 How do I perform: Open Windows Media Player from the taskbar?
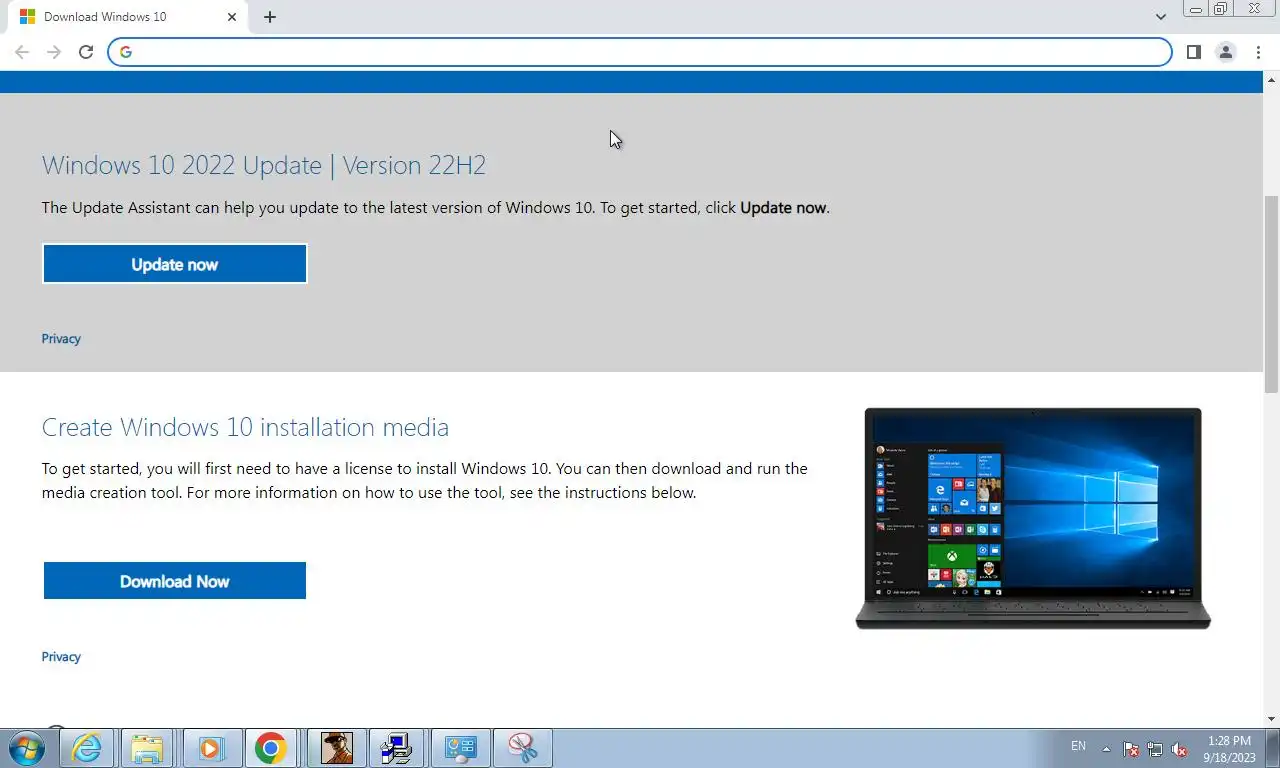click(x=210, y=748)
